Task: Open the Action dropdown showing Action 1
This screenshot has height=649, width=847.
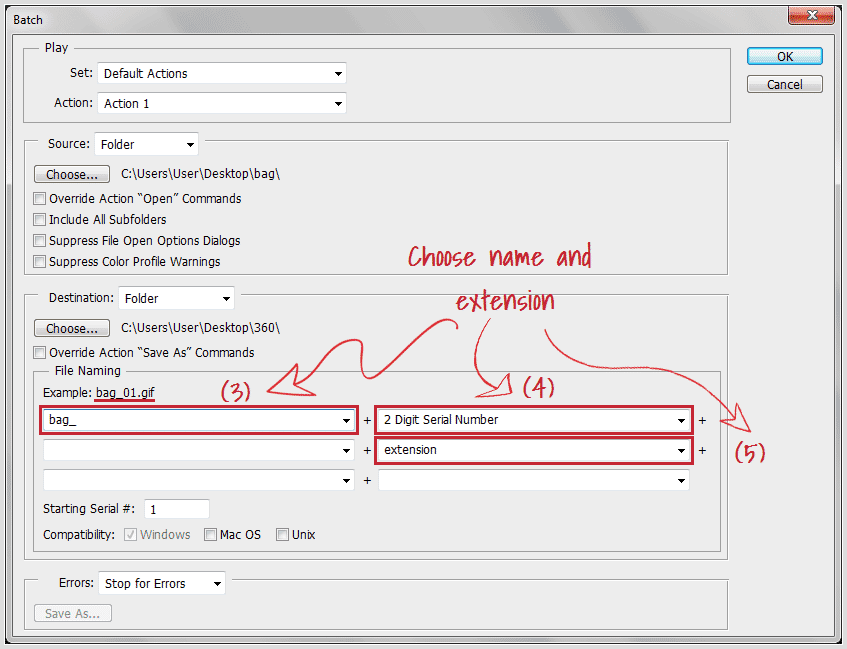Action: coord(222,103)
